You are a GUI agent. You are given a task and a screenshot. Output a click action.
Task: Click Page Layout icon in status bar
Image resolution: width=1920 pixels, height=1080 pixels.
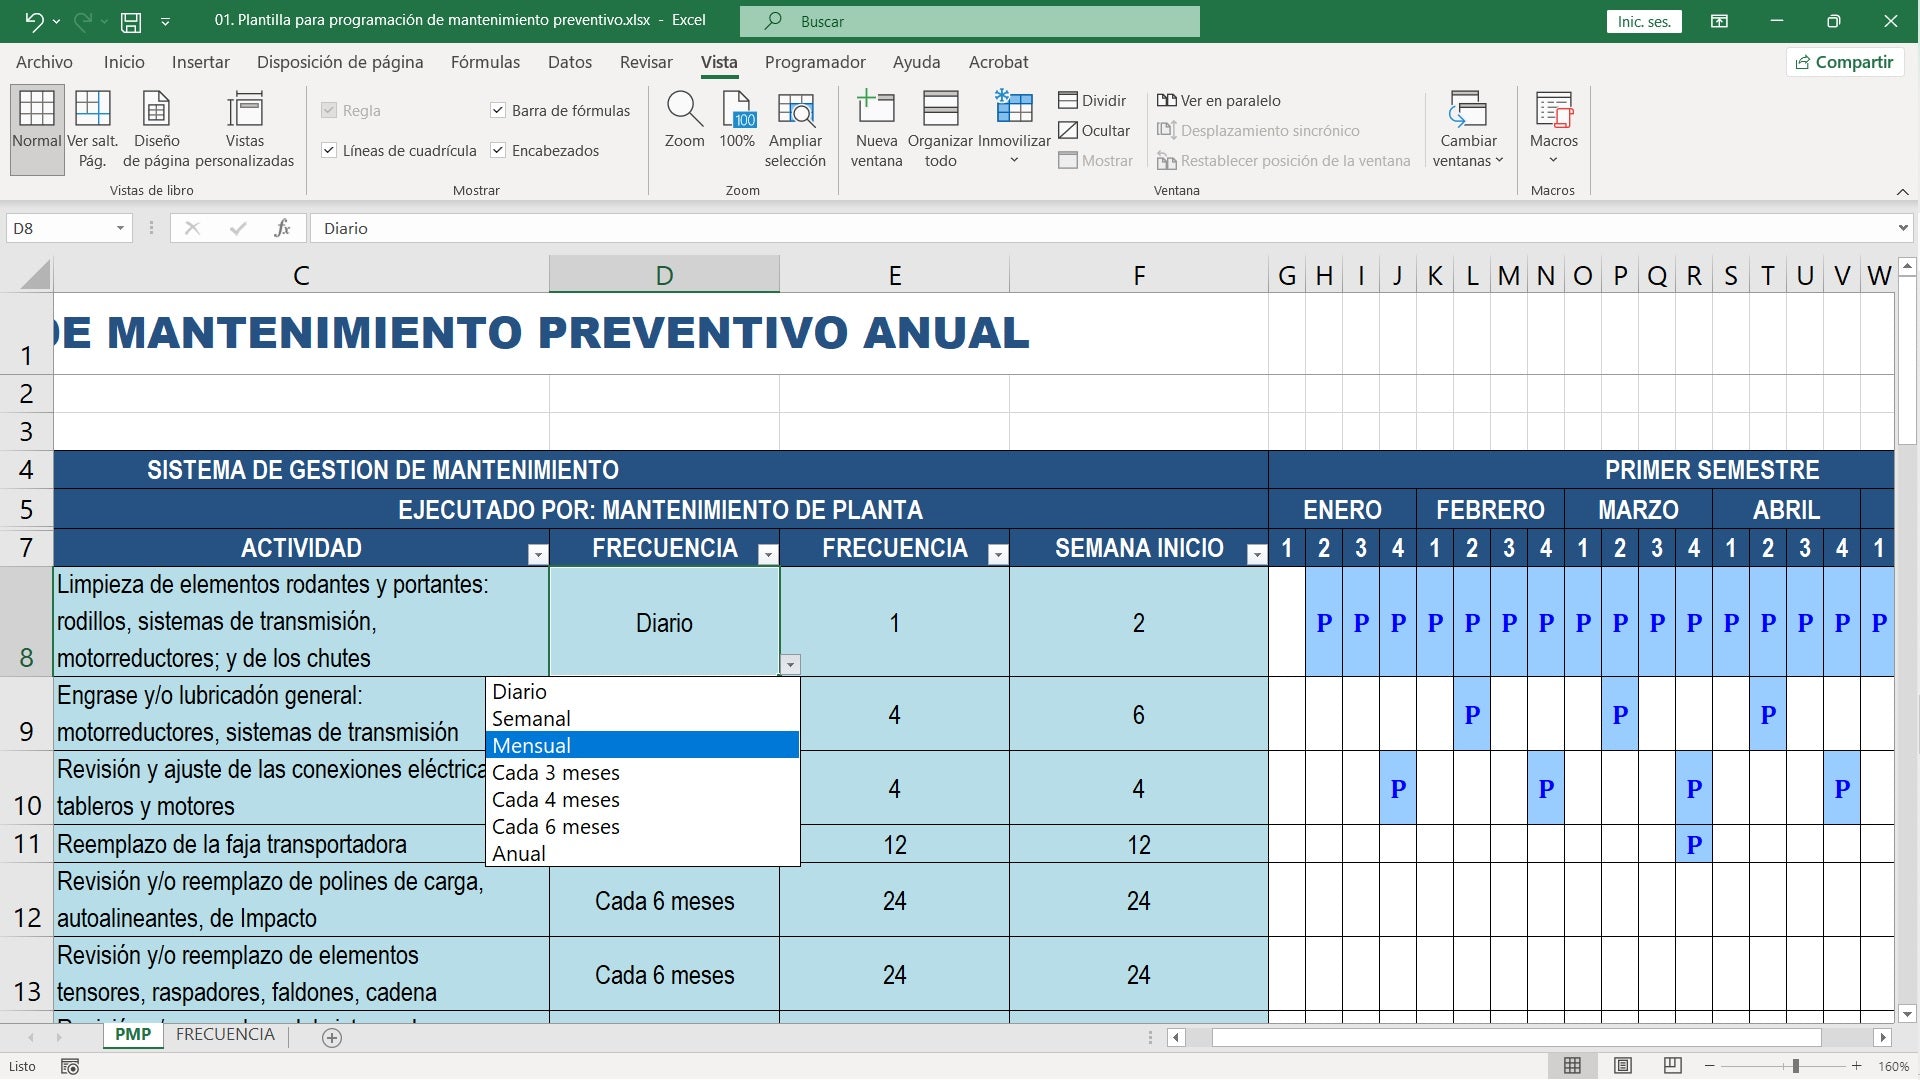[1623, 1066]
